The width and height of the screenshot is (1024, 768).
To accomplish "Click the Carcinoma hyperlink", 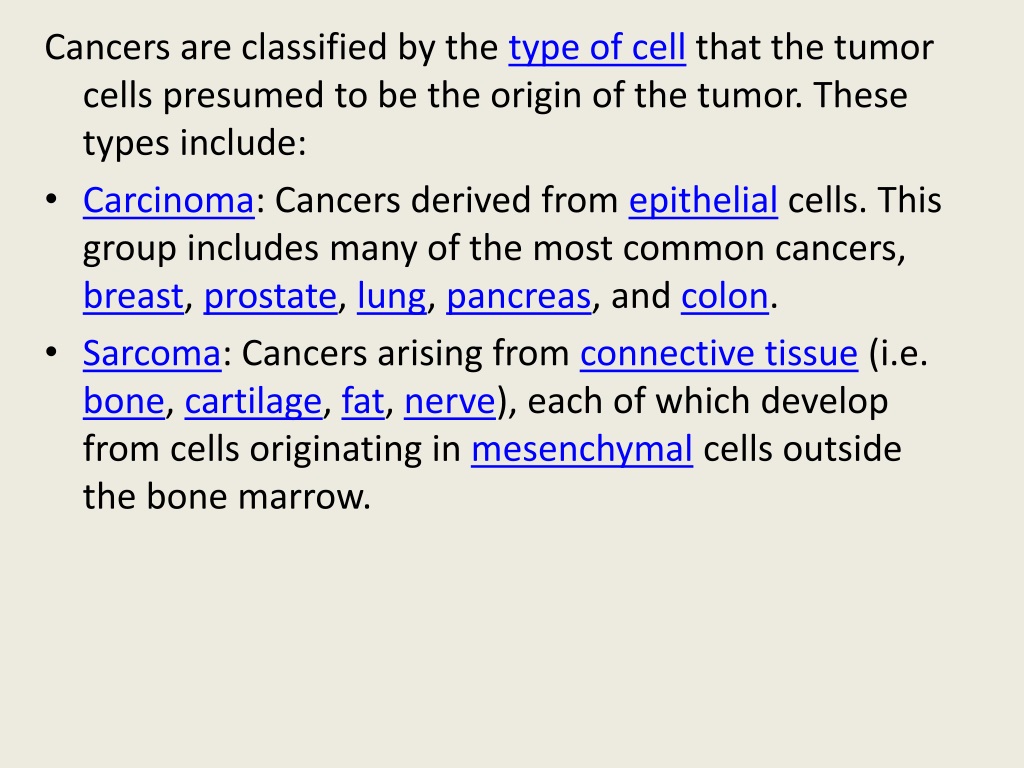I will click(168, 200).
